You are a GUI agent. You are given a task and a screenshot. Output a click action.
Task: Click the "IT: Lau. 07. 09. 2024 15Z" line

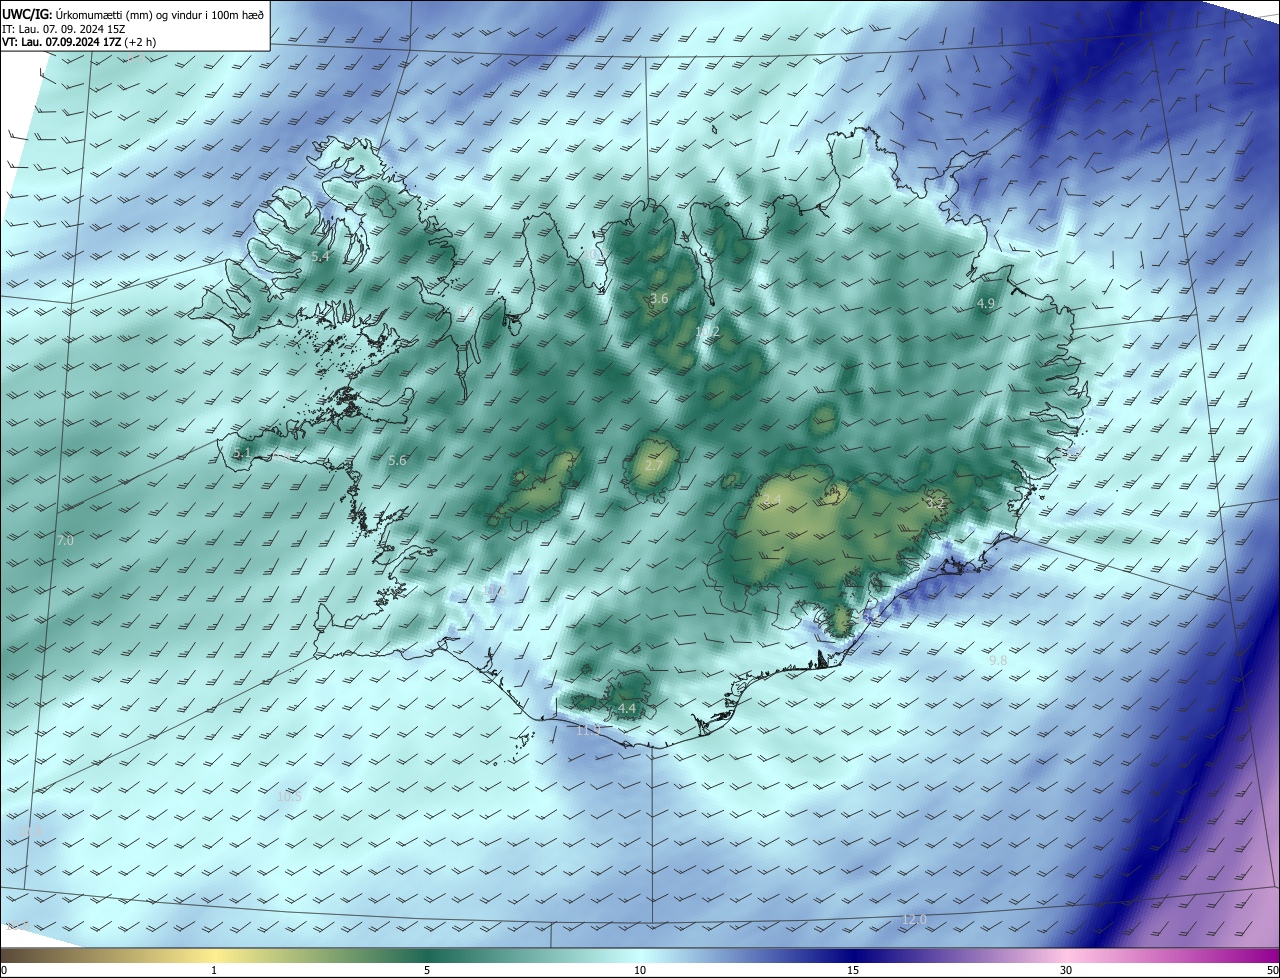coord(64,28)
